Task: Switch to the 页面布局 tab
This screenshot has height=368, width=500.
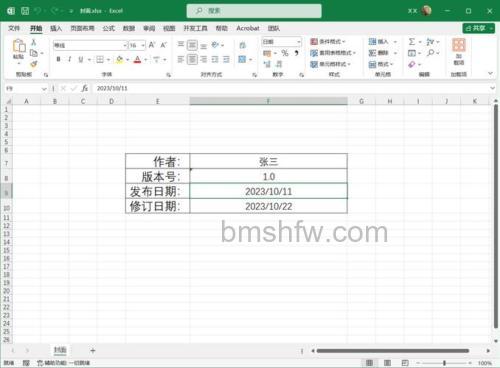Action: point(82,28)
